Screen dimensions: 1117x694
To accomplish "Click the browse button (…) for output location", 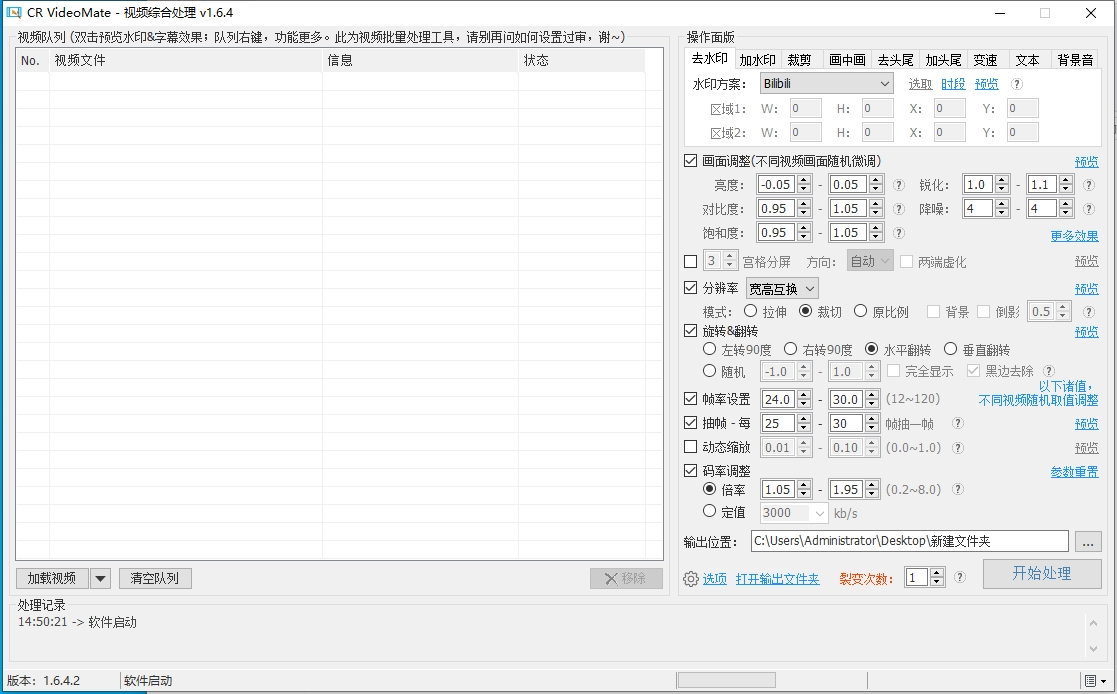I will tap(1088, 542).
